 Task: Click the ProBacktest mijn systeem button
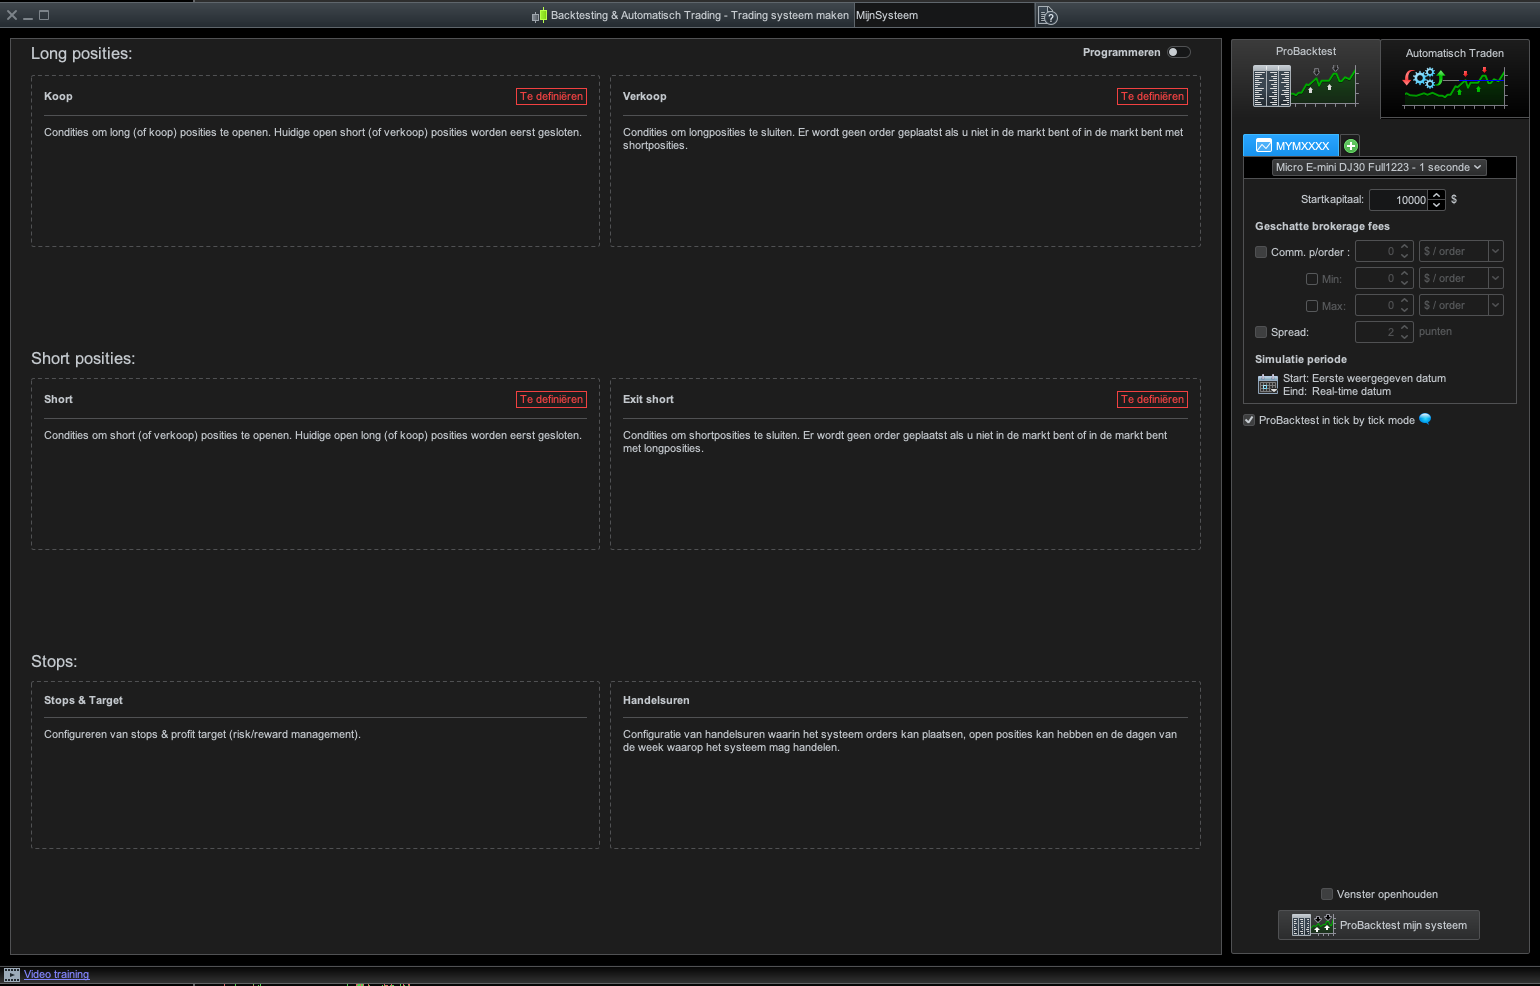pos(1379,925)
